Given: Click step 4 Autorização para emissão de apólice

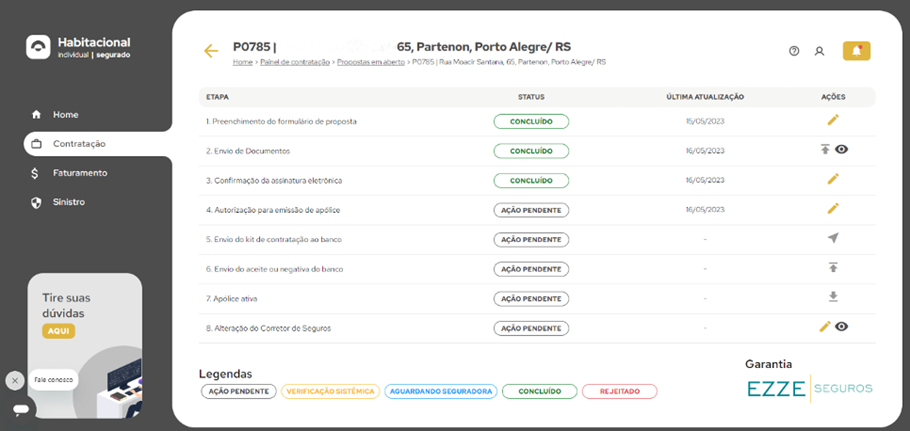Looking at the screenshot, I should coord(273,210).
